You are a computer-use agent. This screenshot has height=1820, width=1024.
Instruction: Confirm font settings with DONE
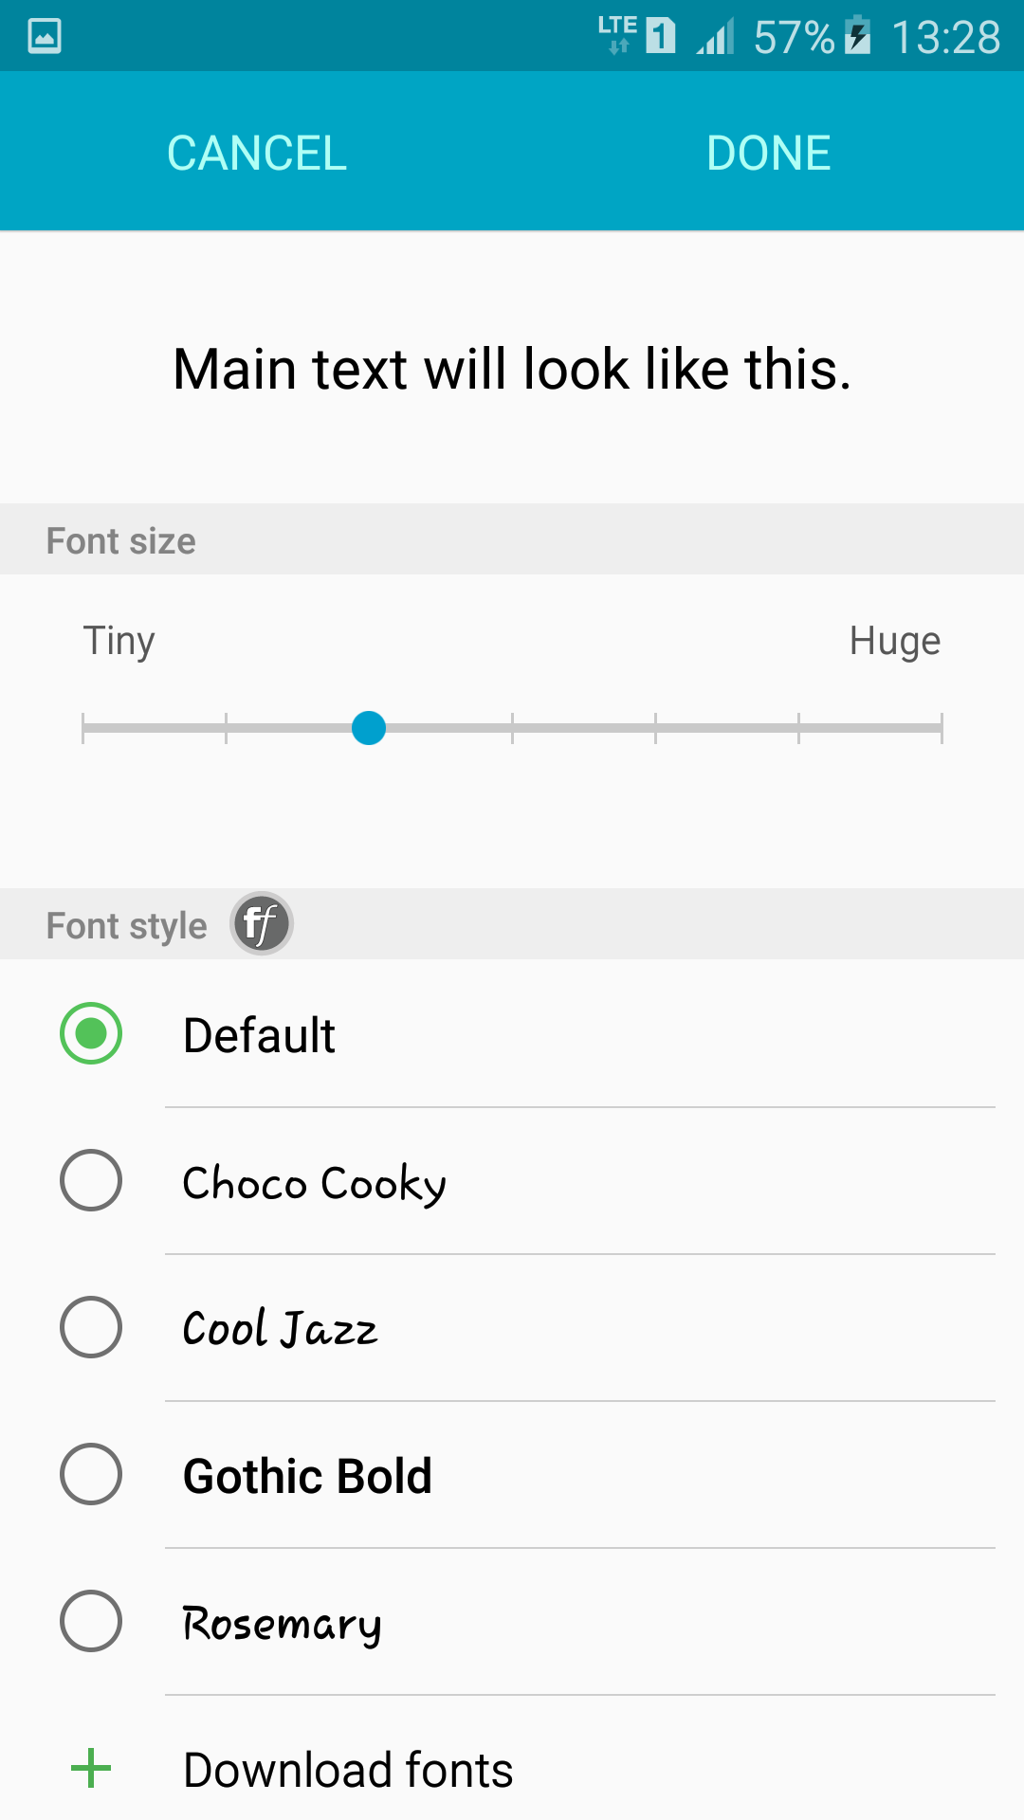coord(768,153)
